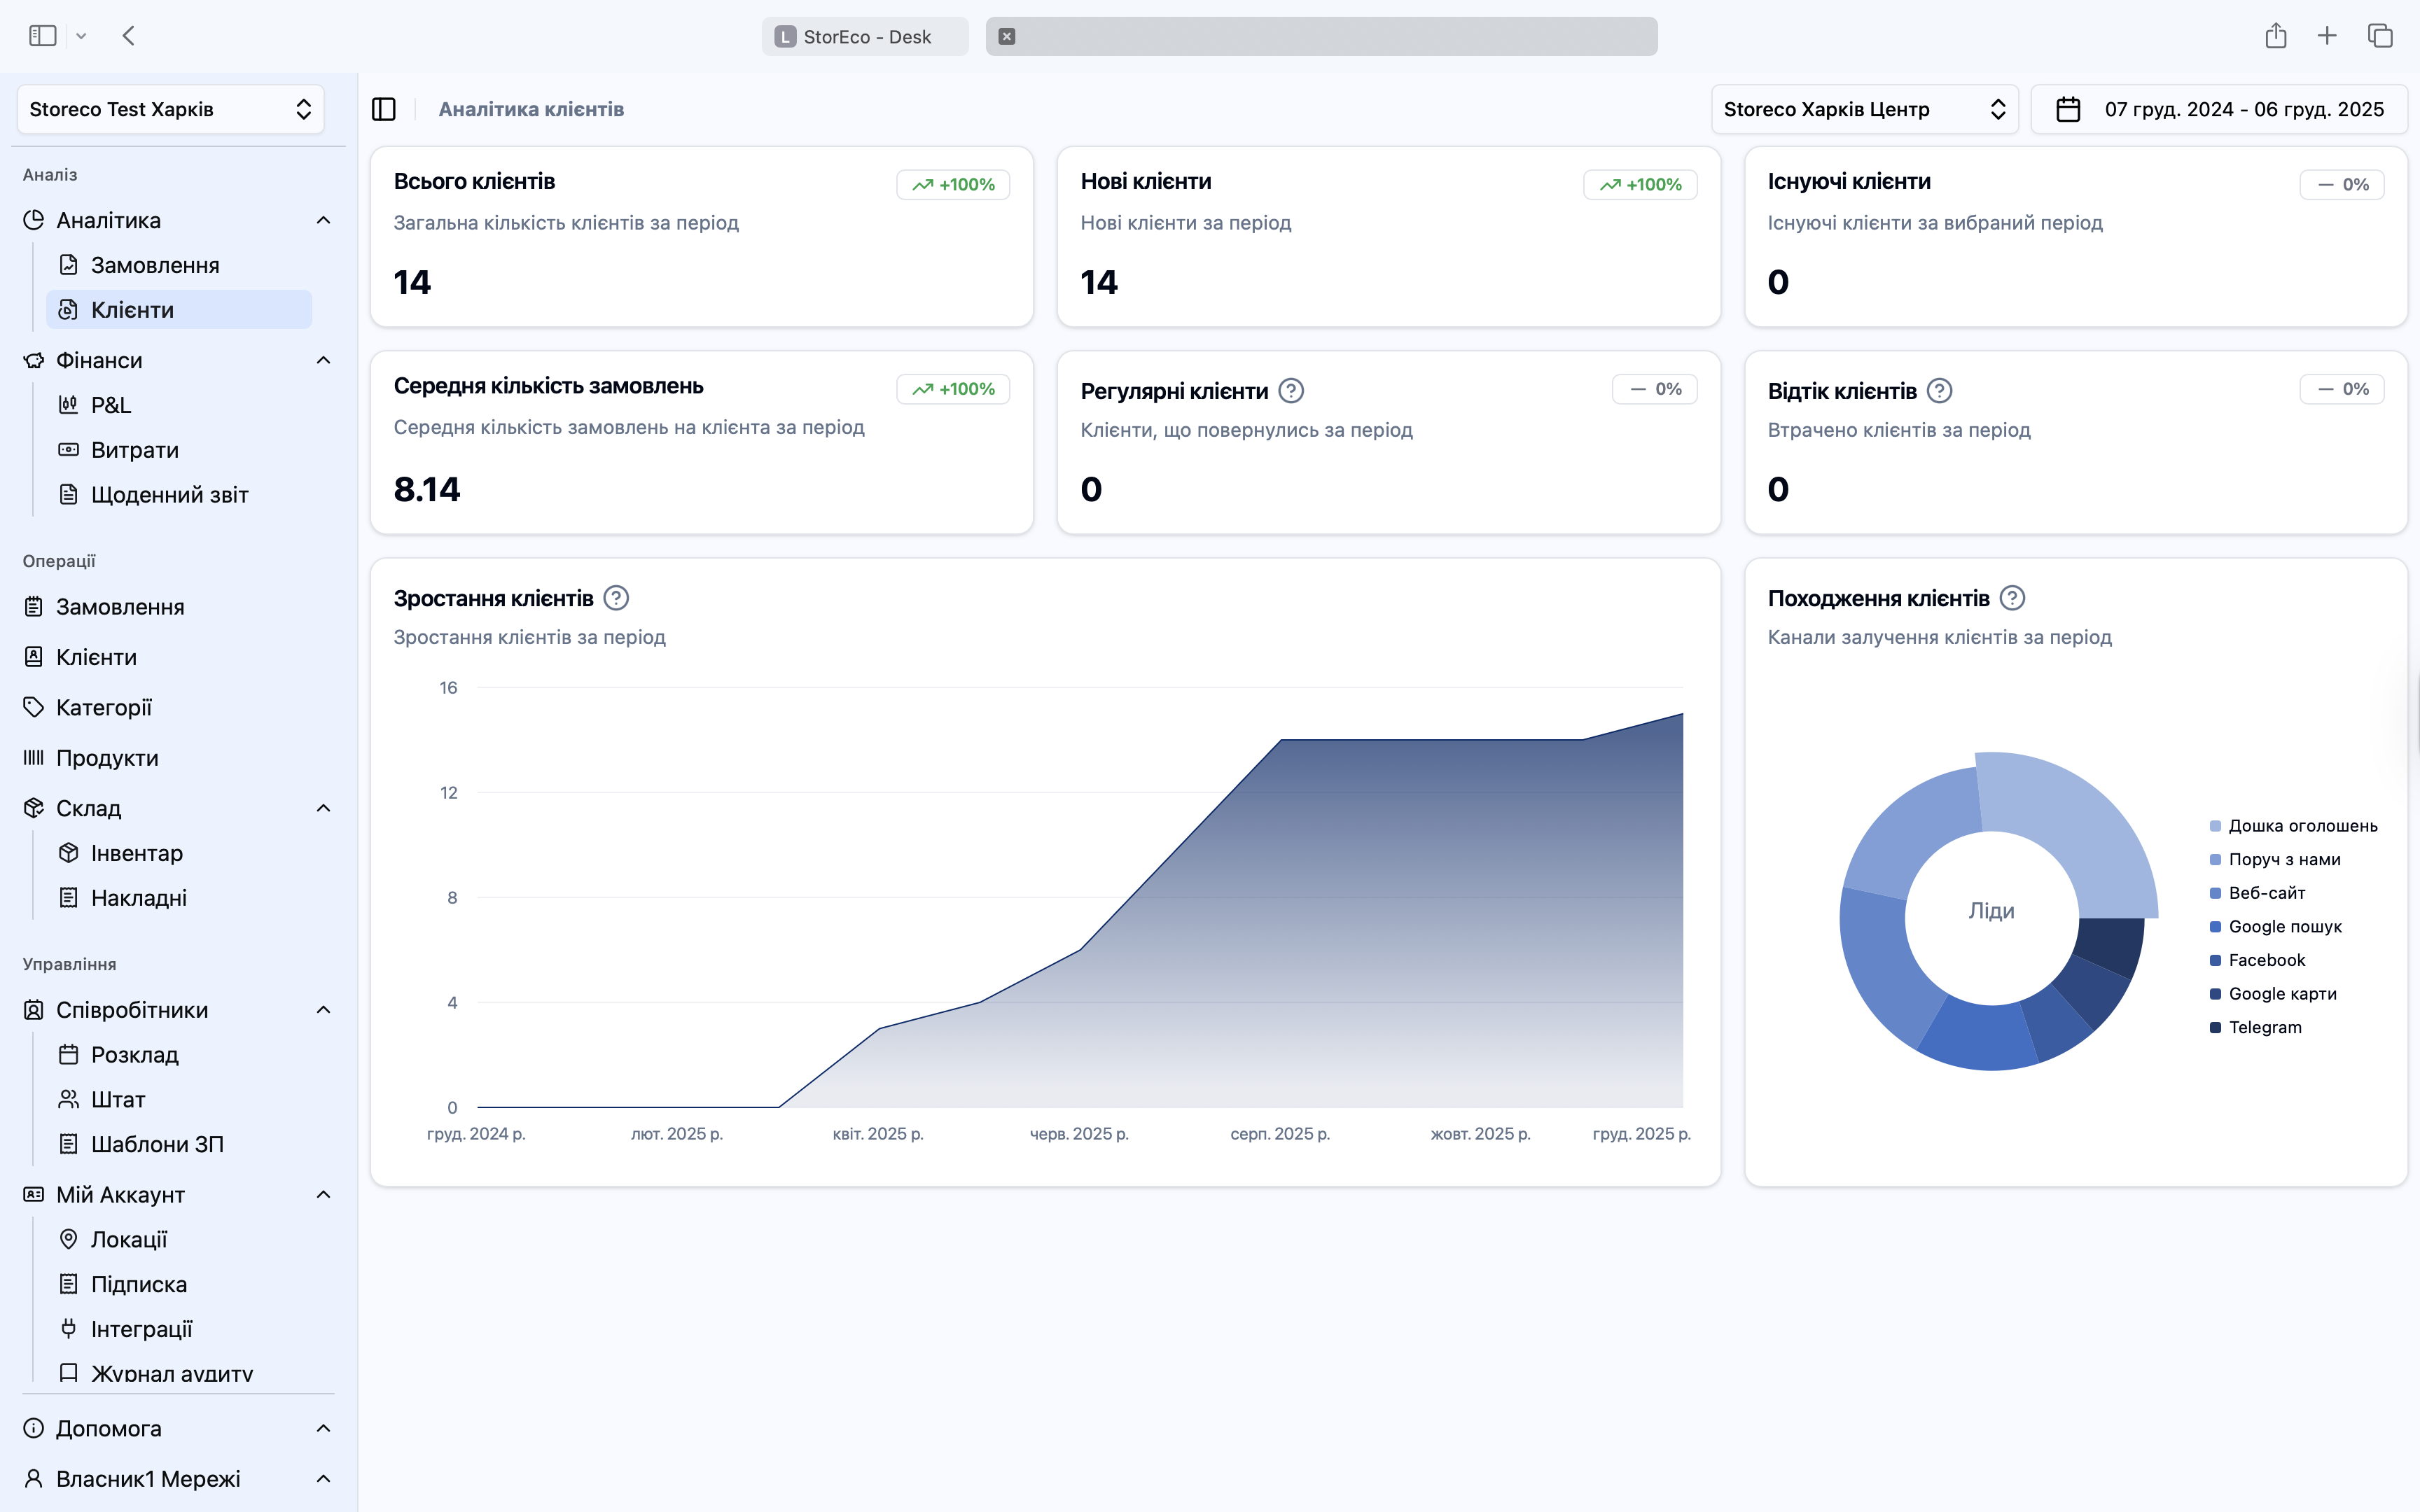
Task: Open the Storeco Test Харків network dropdown
Action: click(x=170, y=109)
